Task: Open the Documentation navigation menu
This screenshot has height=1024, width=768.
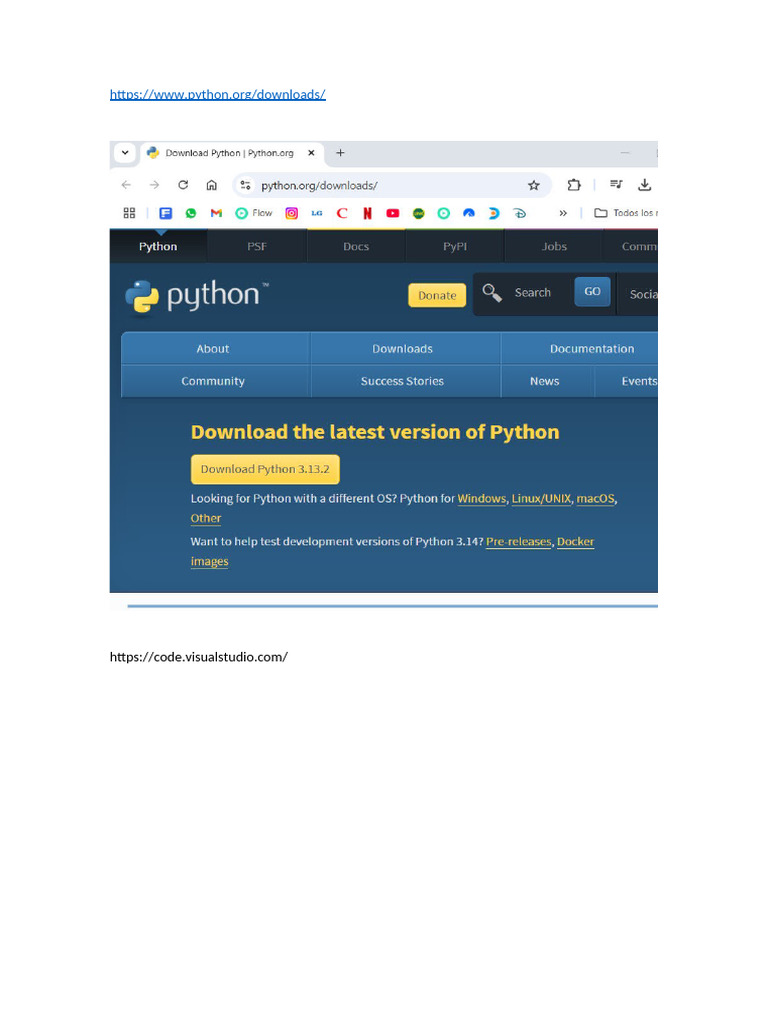Action: point(580,349)
